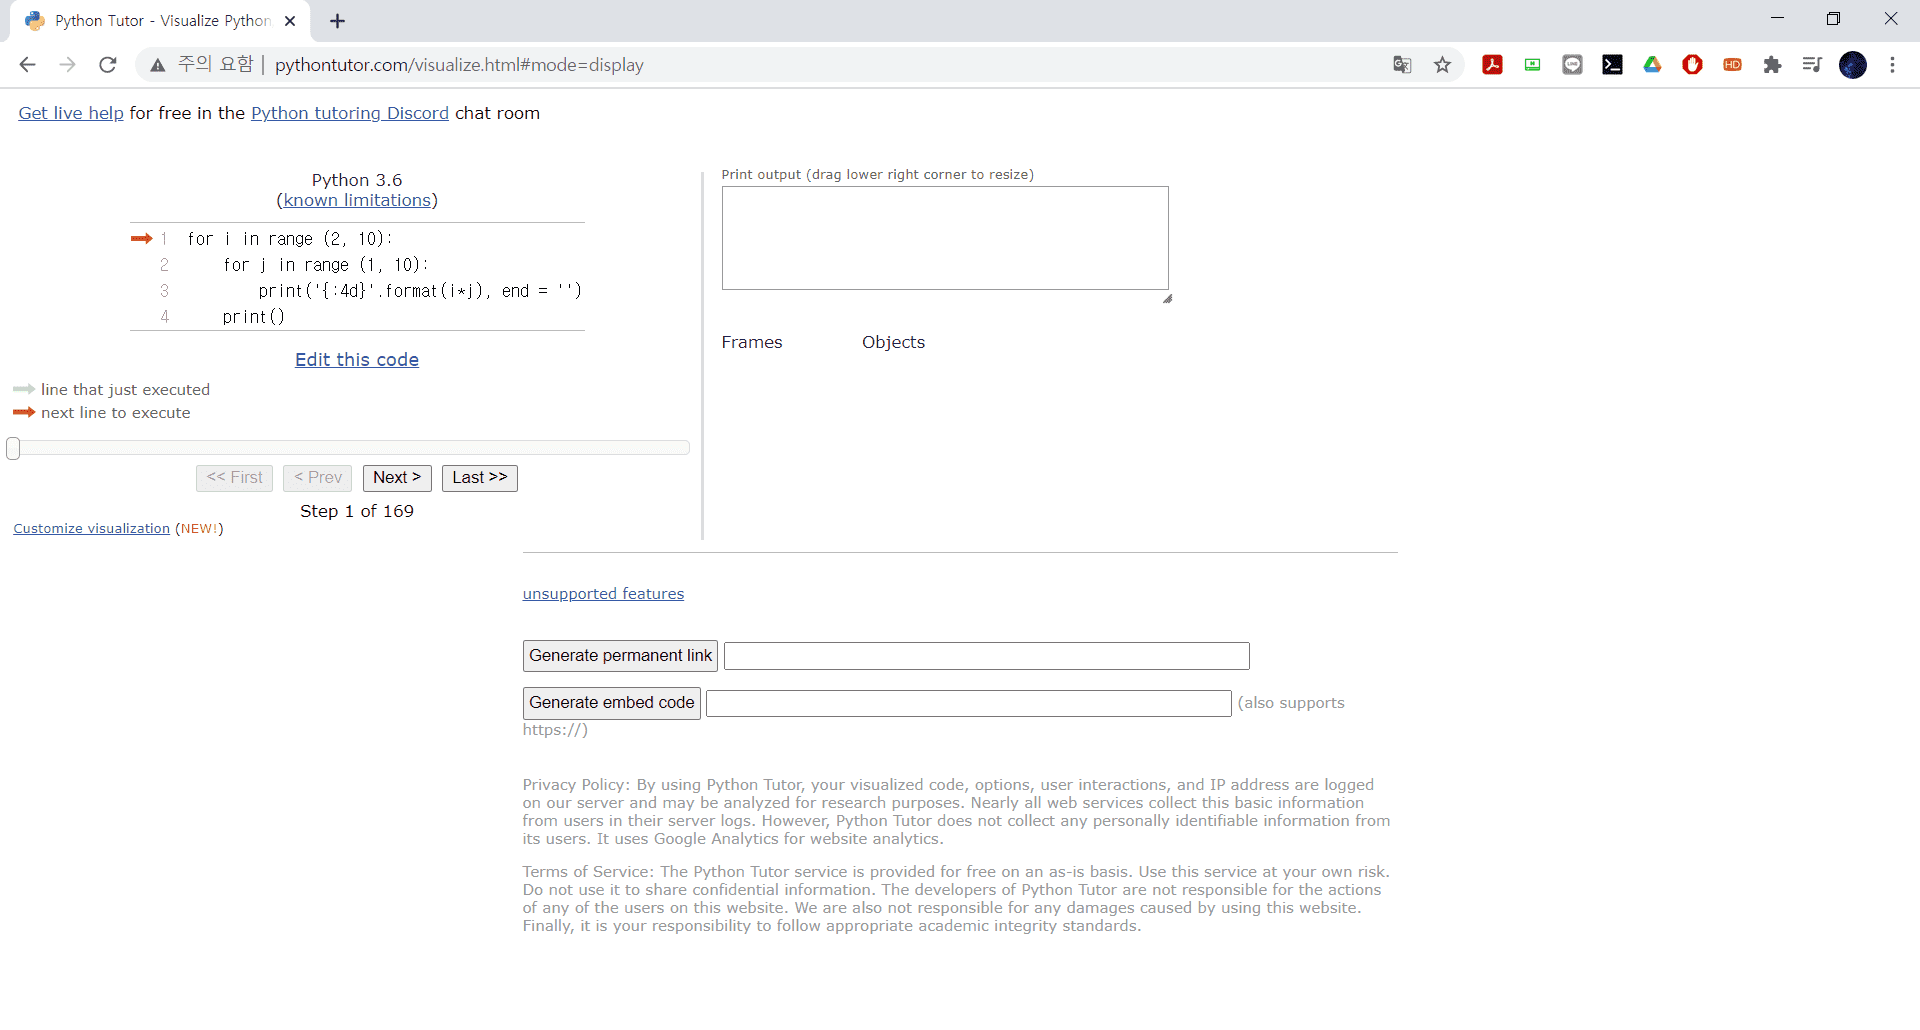Click the green square extension icon
Screen dimensions: 1920x1030
tap(1532, 65)
